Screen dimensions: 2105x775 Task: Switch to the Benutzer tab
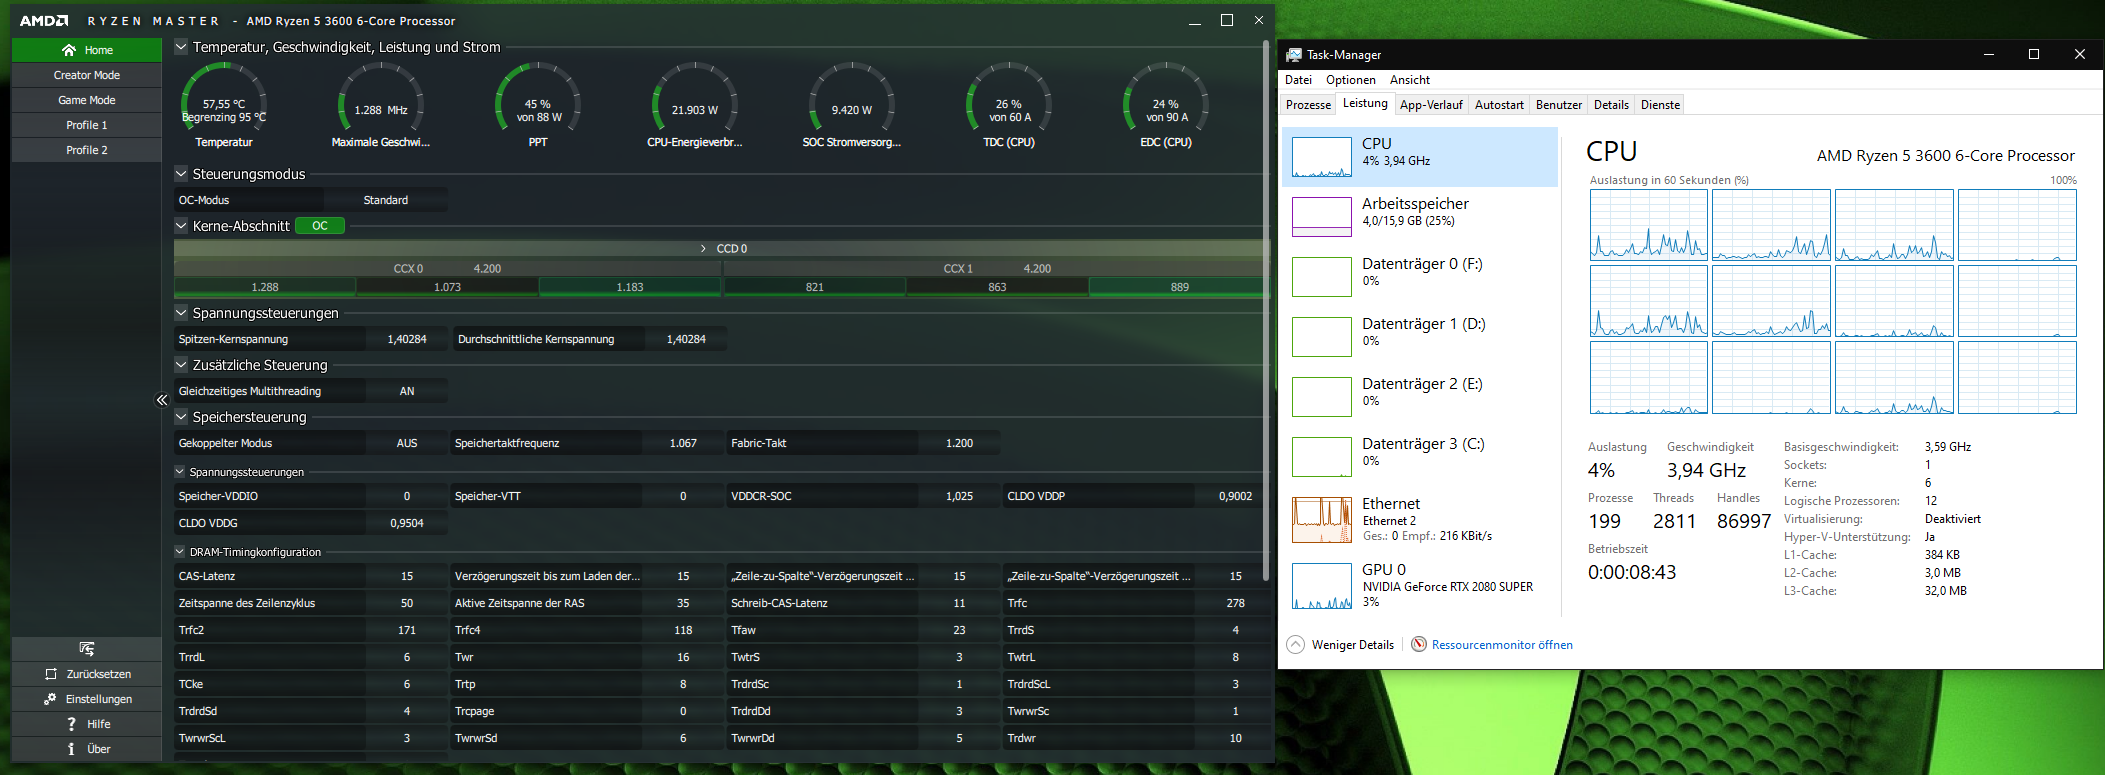coord(1558,105)
